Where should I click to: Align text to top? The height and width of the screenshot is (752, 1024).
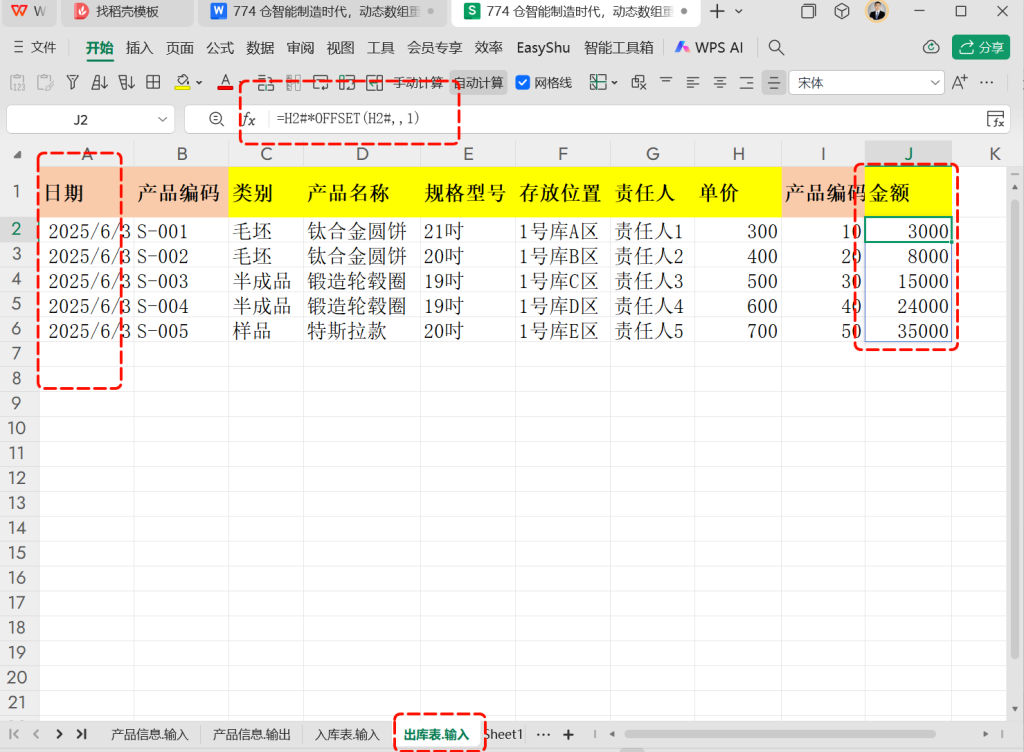coord(666,82)
